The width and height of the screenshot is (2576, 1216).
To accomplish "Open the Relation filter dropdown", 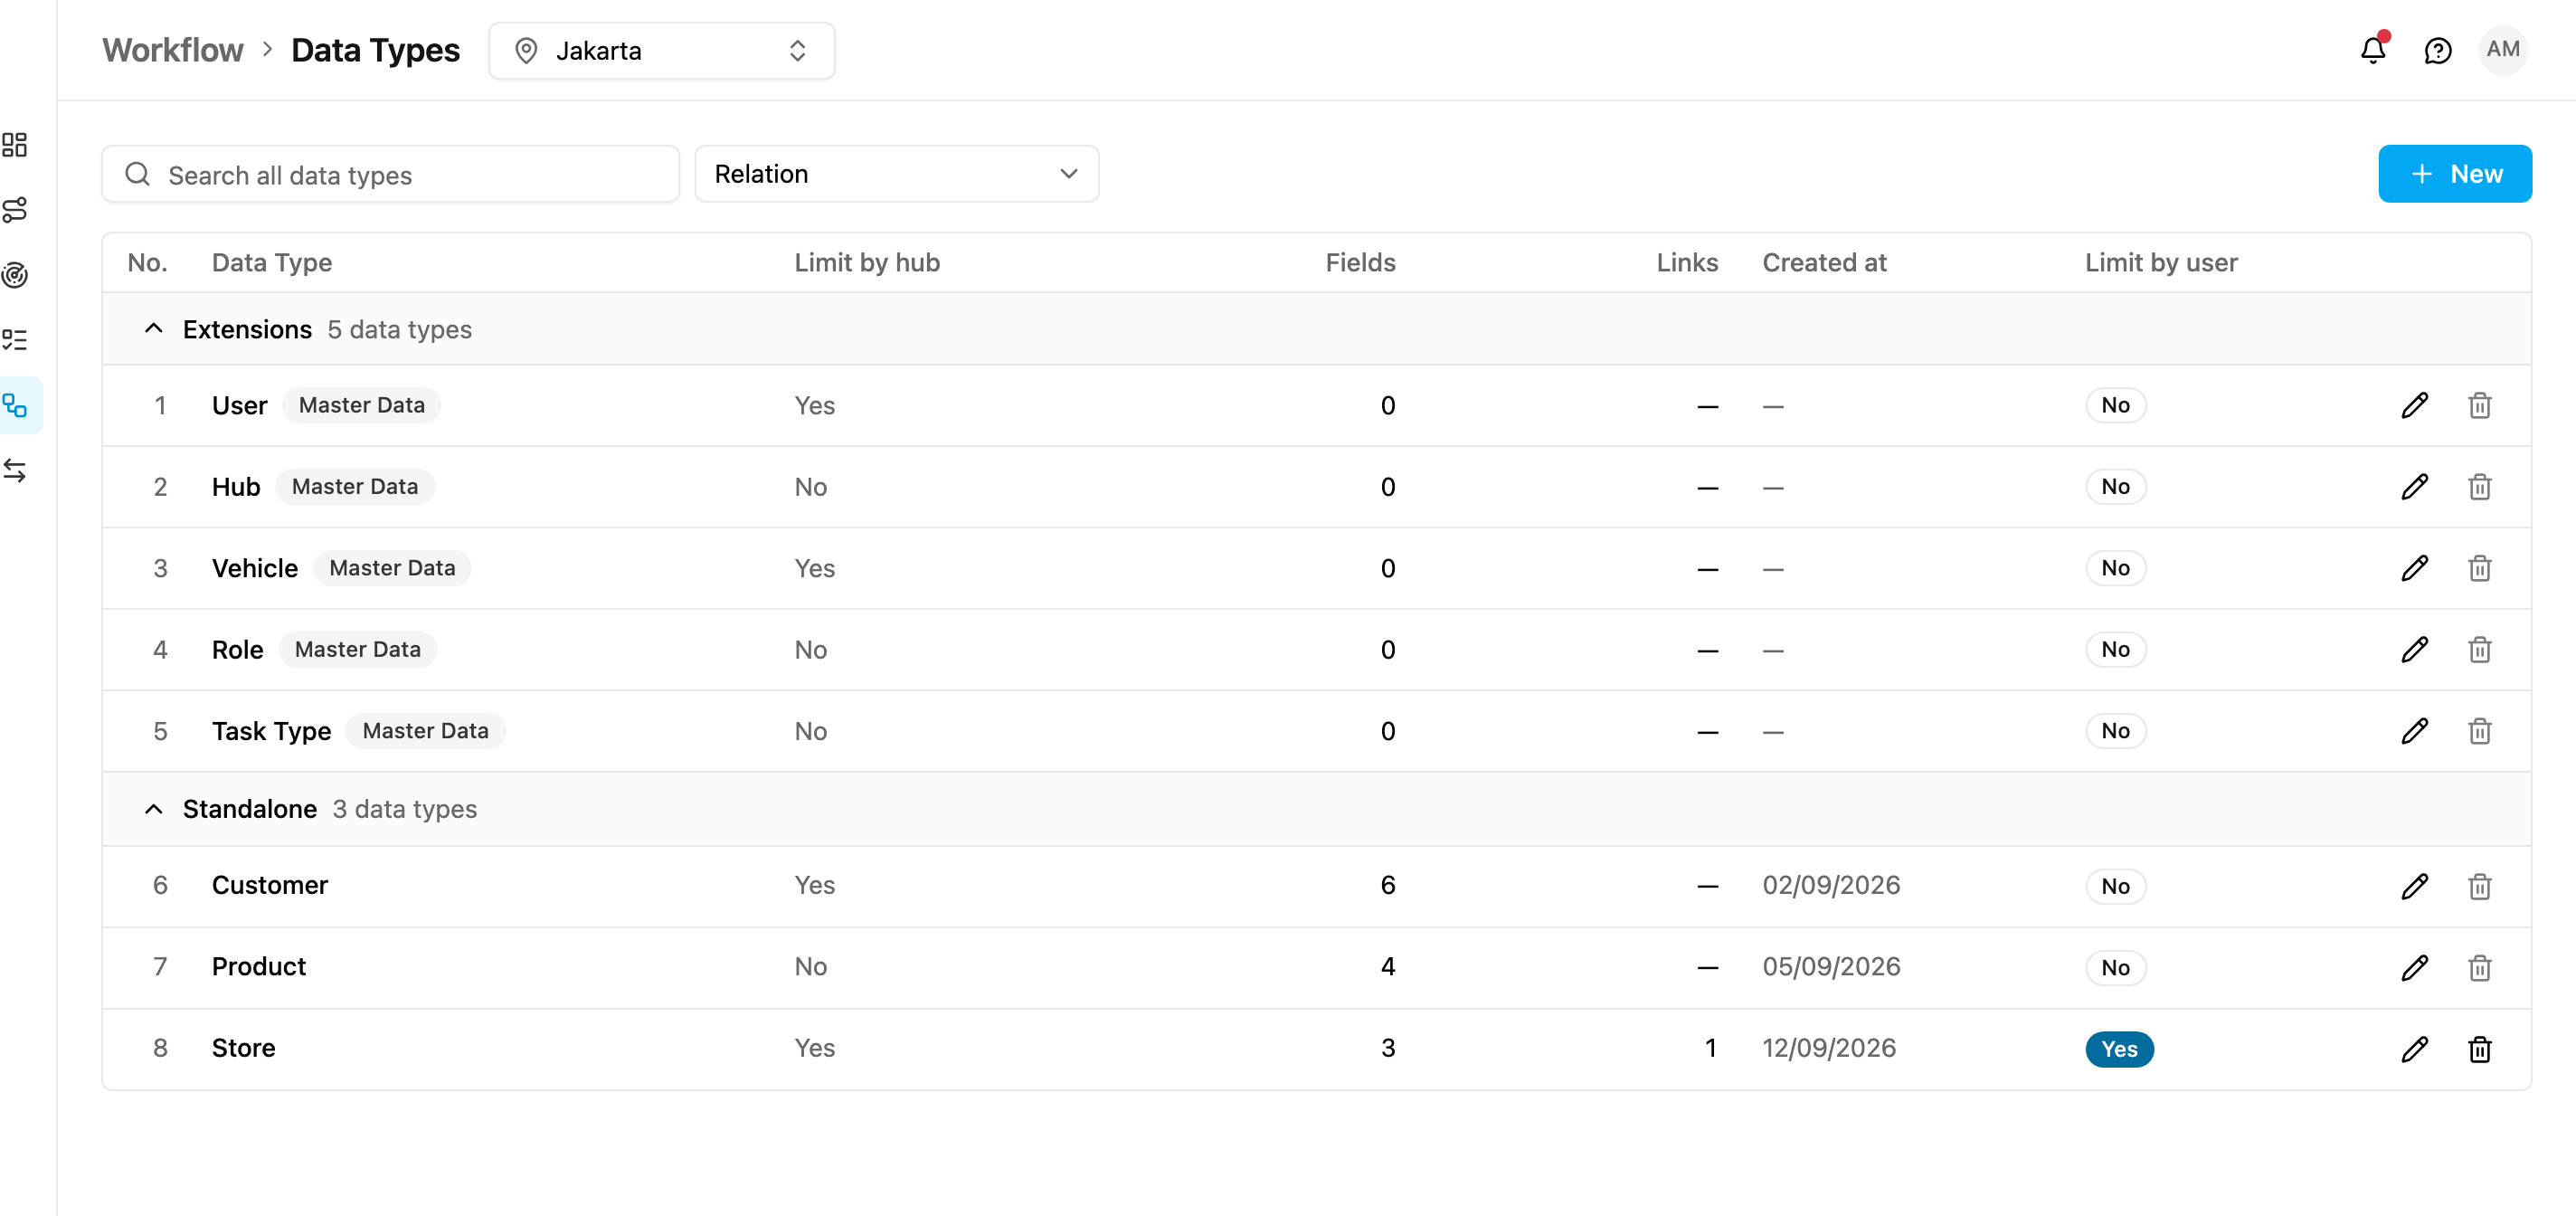I will coord(896,174).
